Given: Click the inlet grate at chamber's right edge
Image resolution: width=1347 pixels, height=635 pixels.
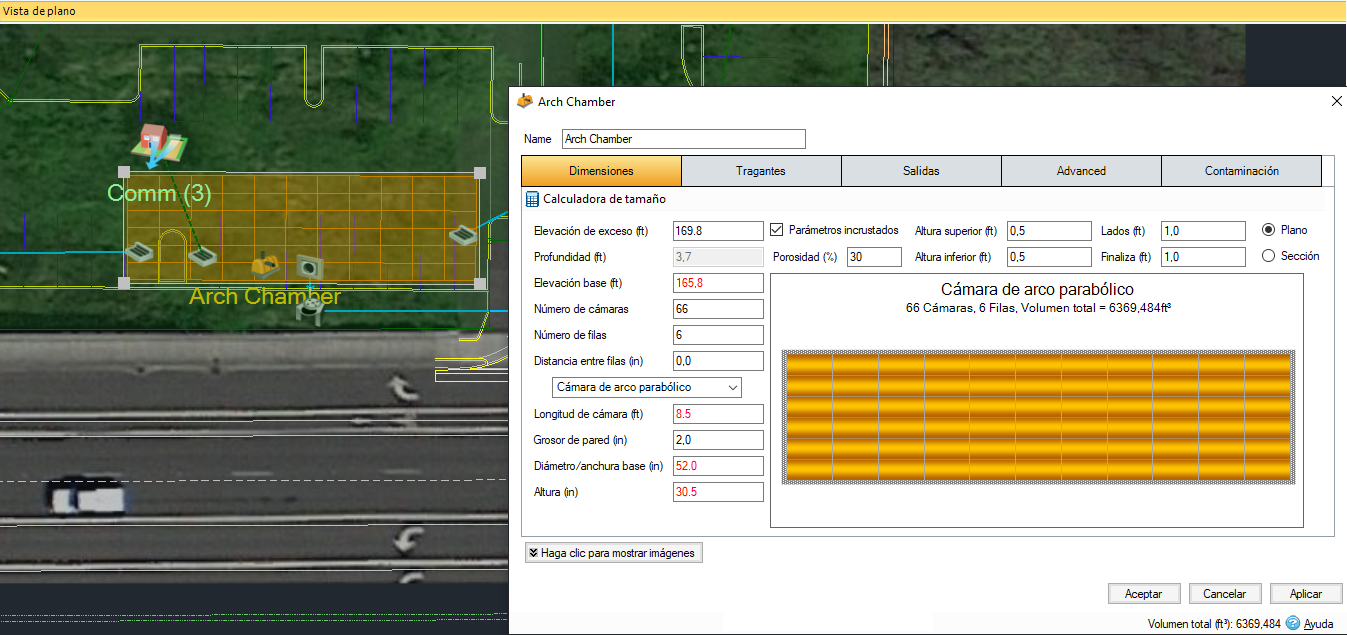Looking at the screenshot, I should click(462, 235).
